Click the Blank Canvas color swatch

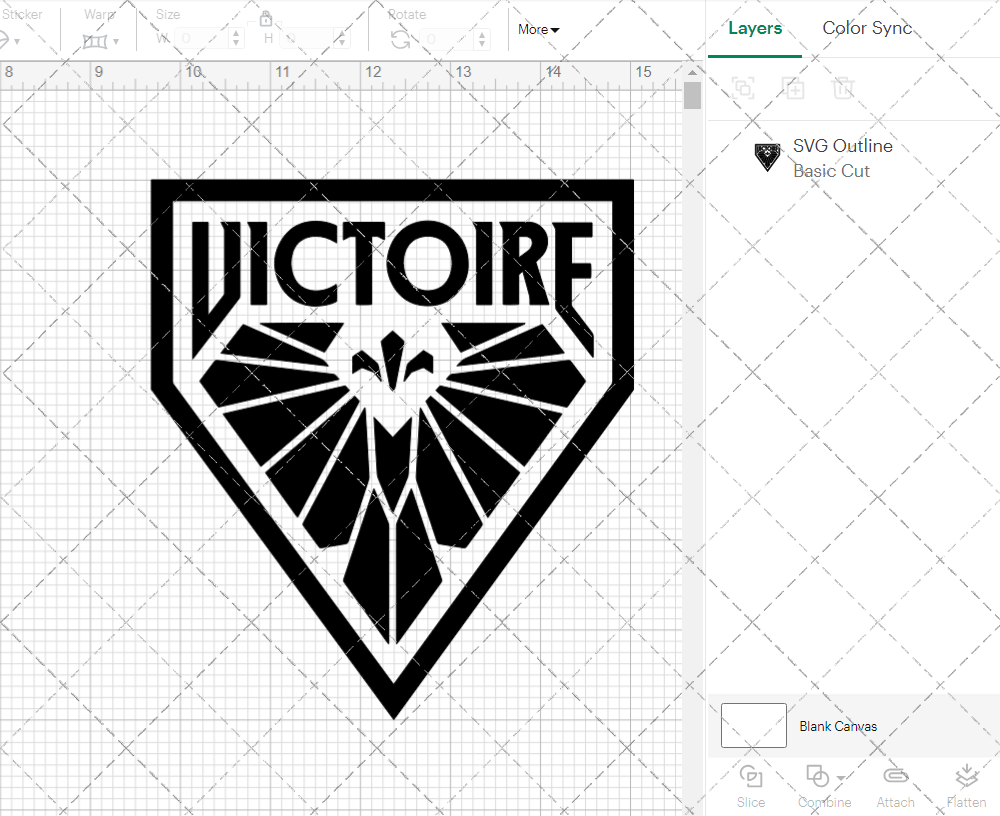click(753, 726)
